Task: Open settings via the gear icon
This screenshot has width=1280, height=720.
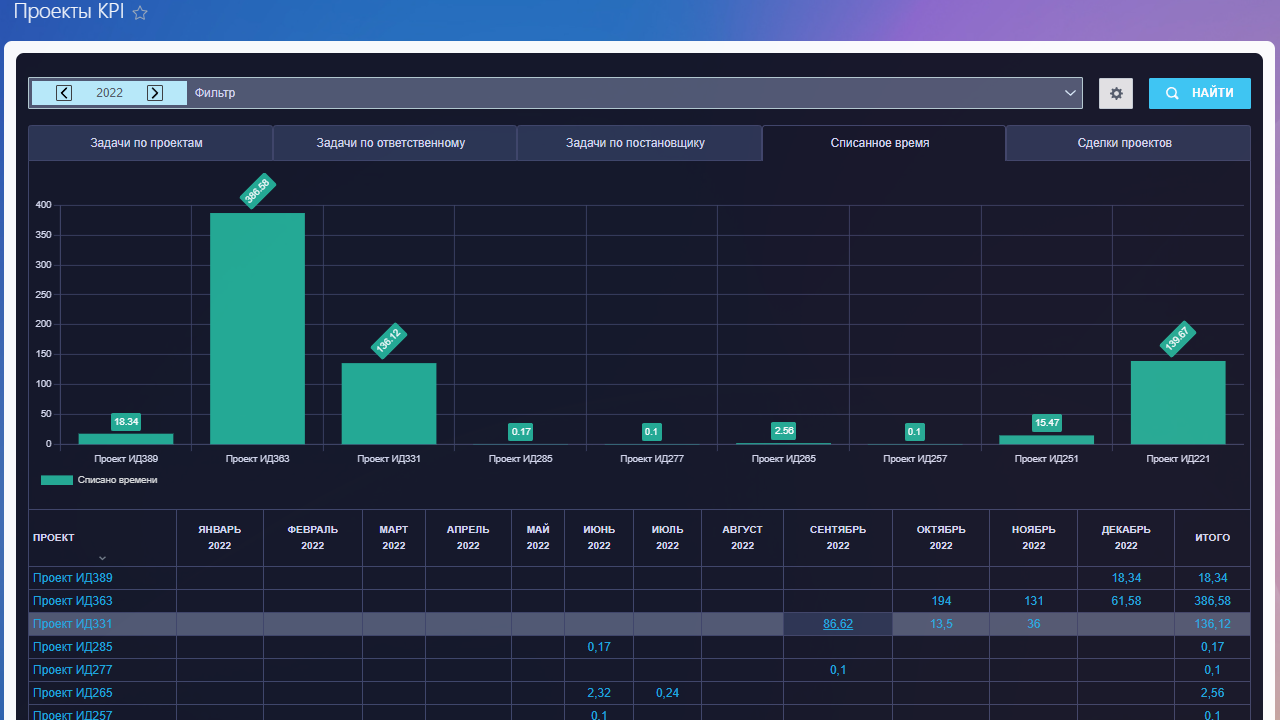Action: (1116, 93)
